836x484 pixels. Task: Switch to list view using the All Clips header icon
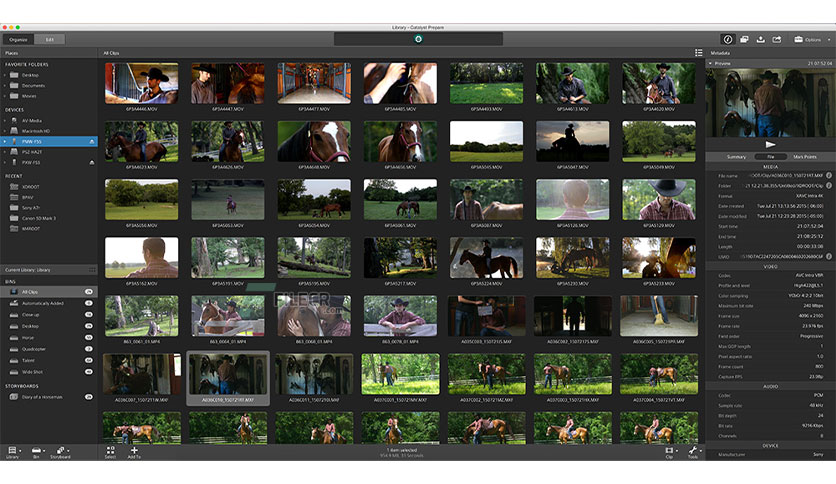(x=698, y=53)
